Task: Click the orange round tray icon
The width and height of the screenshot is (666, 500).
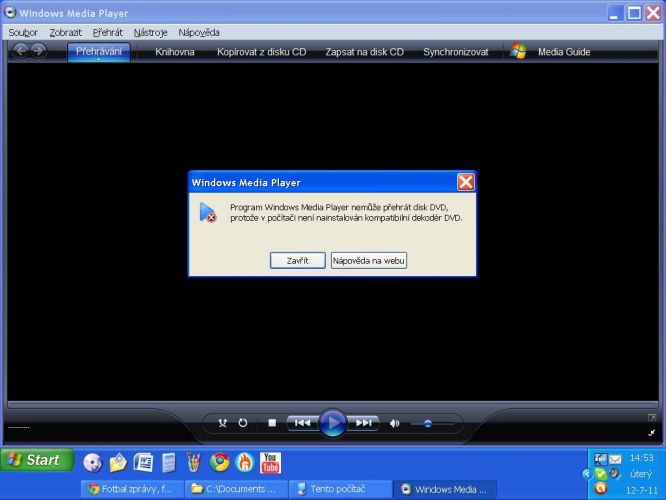Action: pyautogui.click(x=601, y=489)
